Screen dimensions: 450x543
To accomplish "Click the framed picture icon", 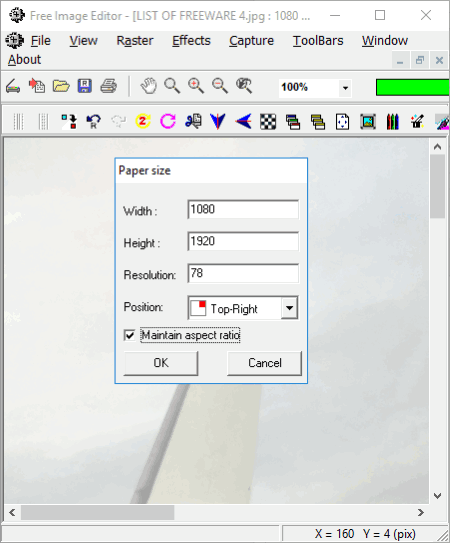I will click(368, 122).
